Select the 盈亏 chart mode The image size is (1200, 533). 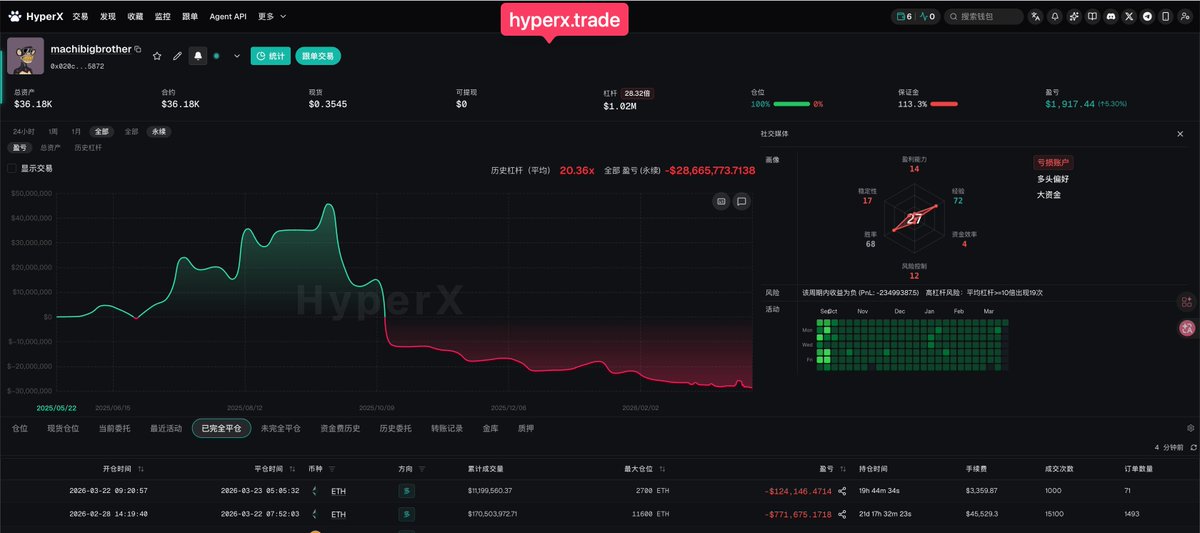pyautogui.click(x=19, y=147)
